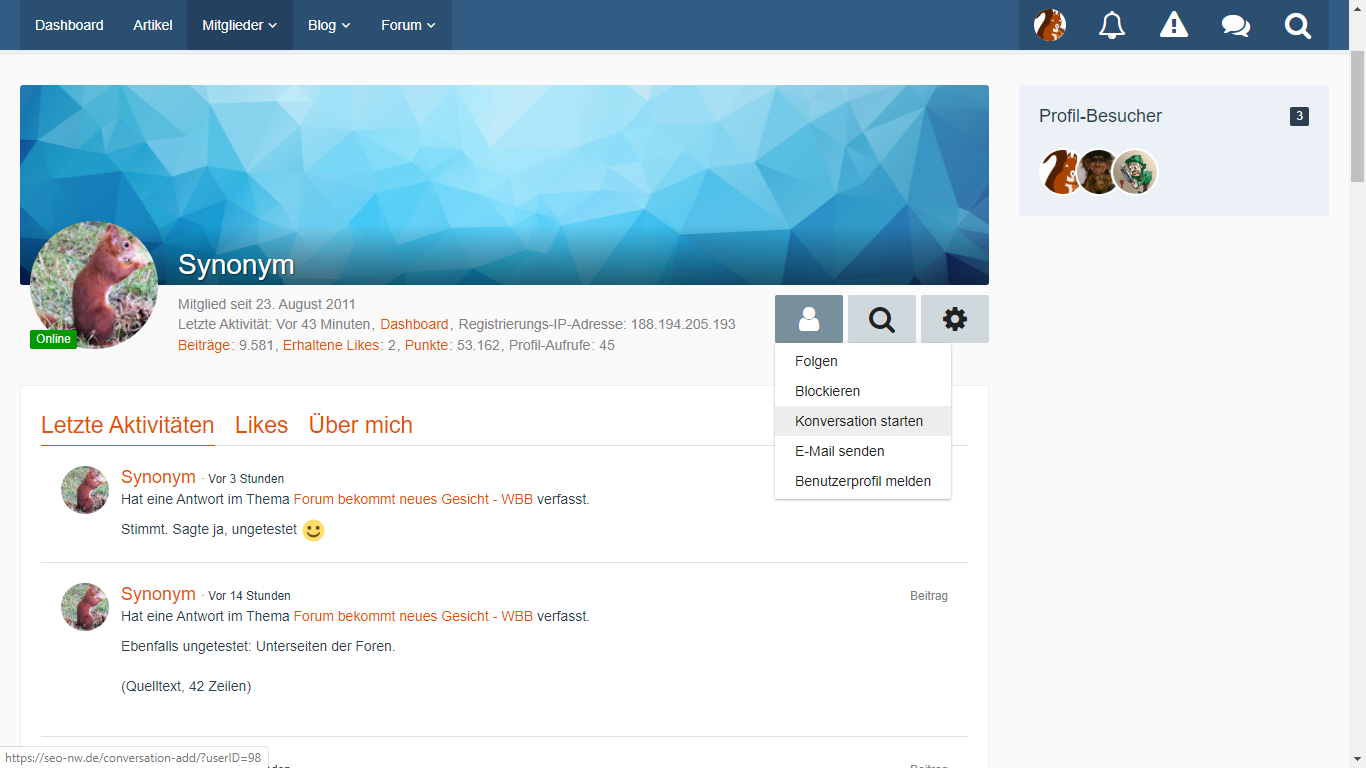This screenshot has width=1366, height=768.
Task: Select Folgen from the user menu
Action: (x=816, y=361)
